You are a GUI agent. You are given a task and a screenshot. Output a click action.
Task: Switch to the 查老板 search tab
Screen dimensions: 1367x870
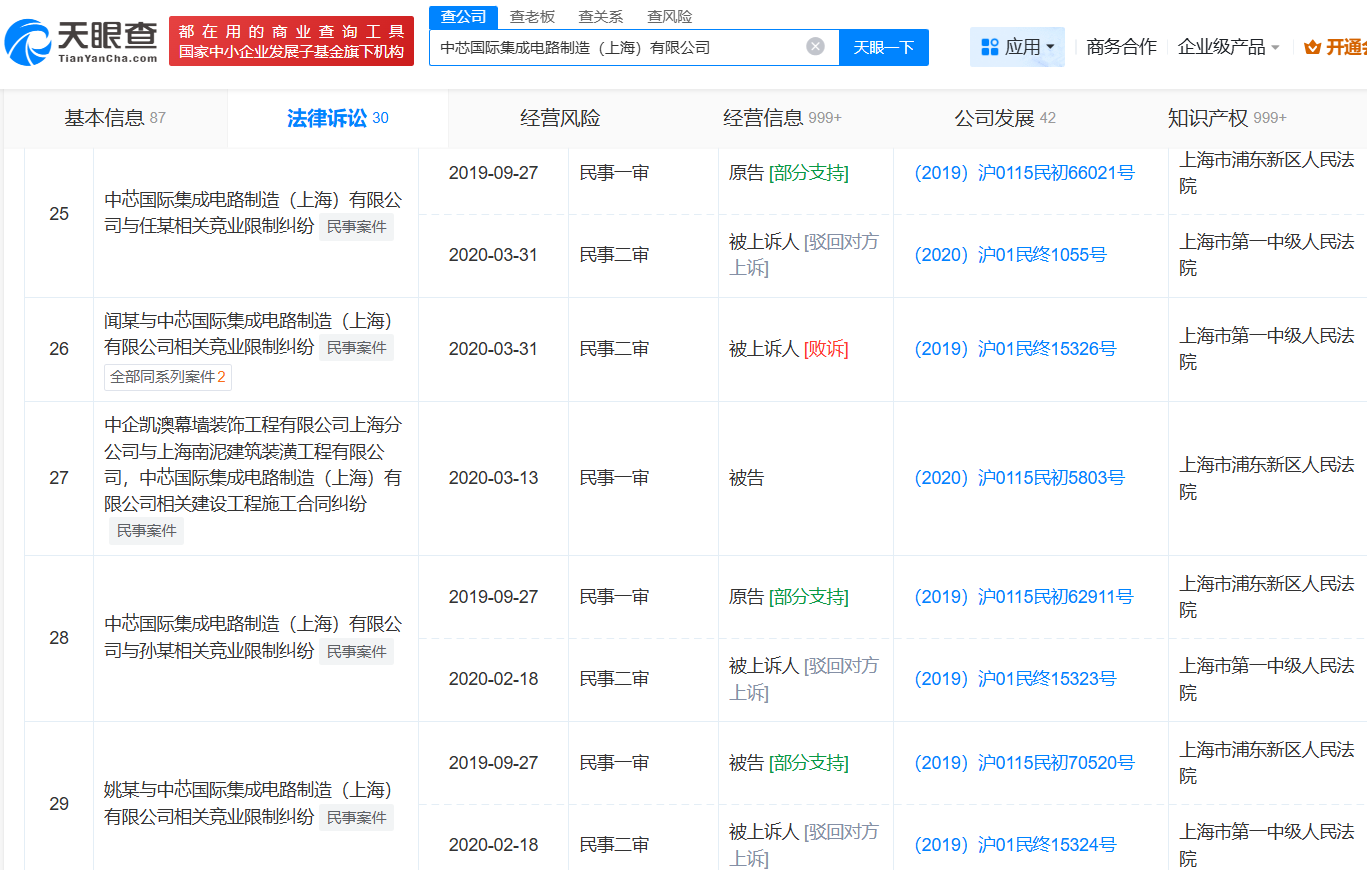click(532, 17)
